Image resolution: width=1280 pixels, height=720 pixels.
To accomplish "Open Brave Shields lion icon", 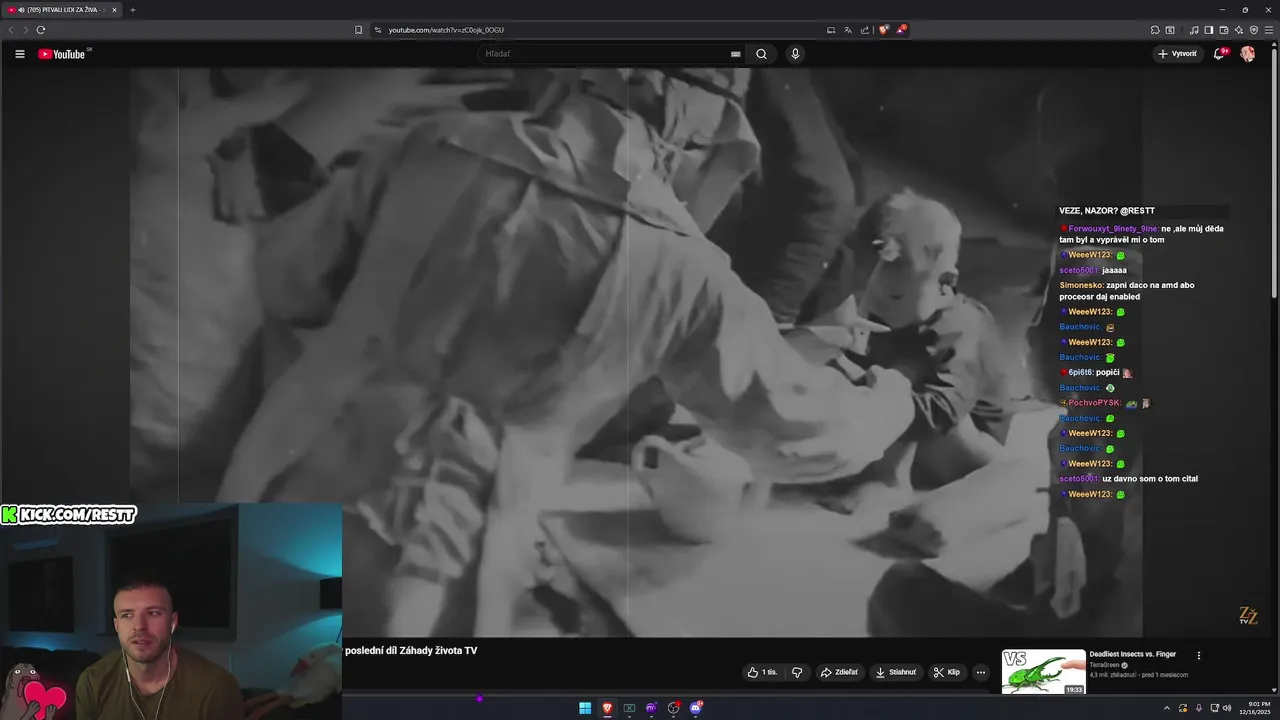I will [x=884, y=30].
